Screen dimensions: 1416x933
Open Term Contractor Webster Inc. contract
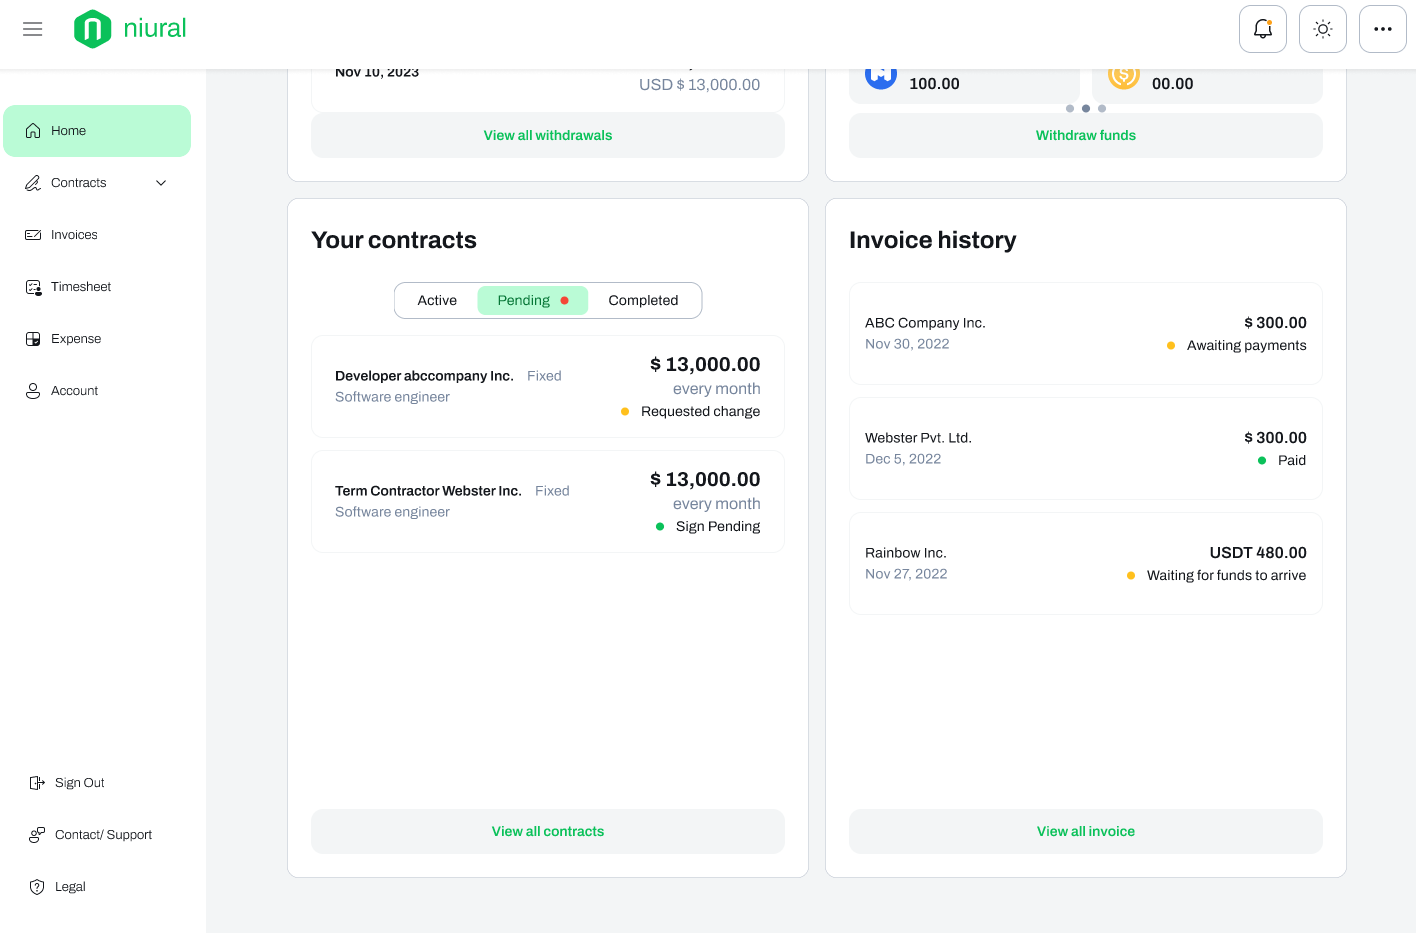(548, 501)
